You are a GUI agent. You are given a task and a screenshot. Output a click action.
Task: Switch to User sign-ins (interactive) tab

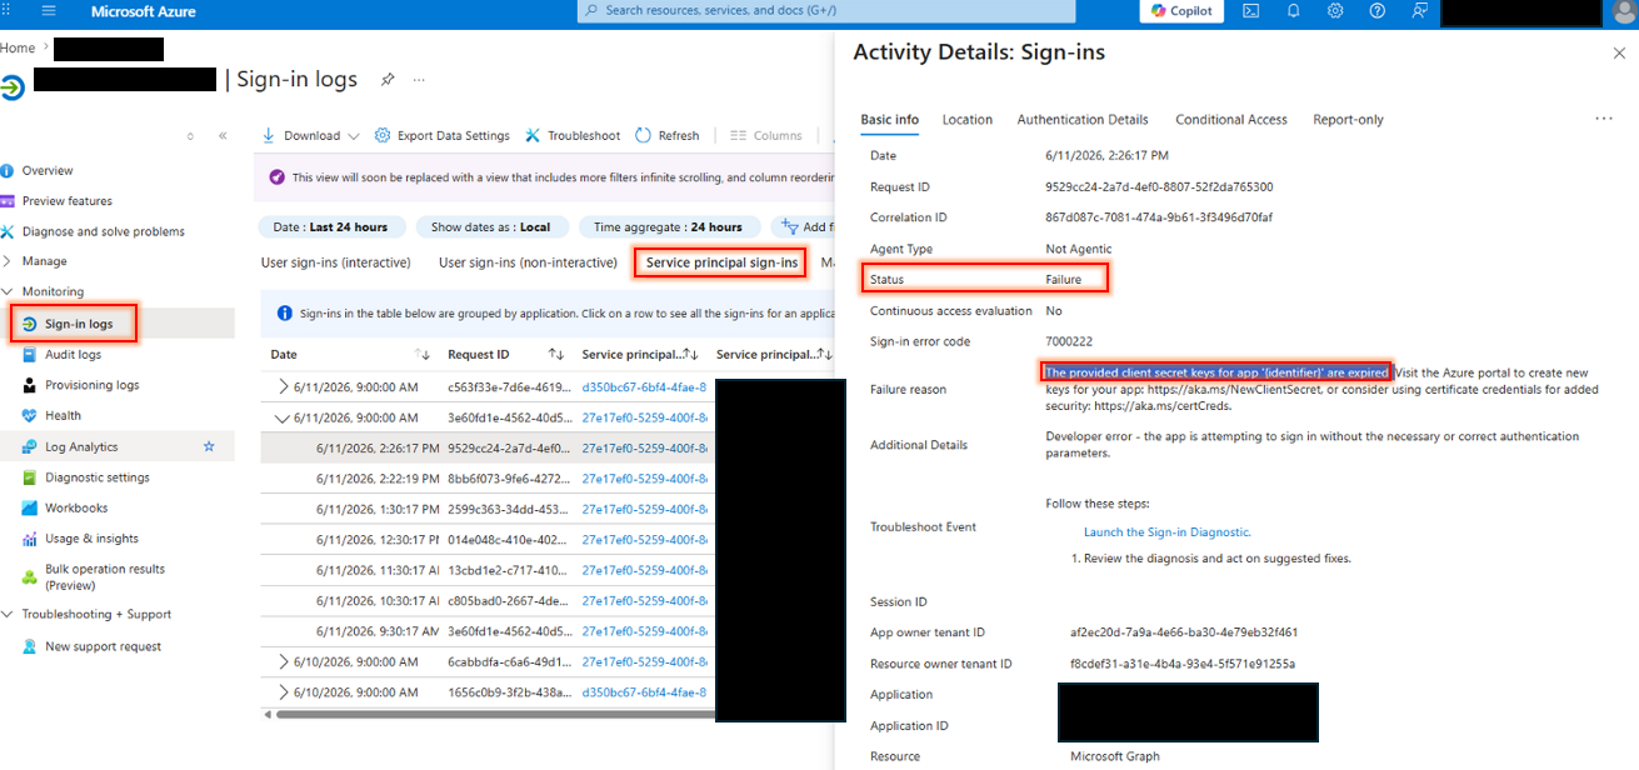(x=336, y=263)
